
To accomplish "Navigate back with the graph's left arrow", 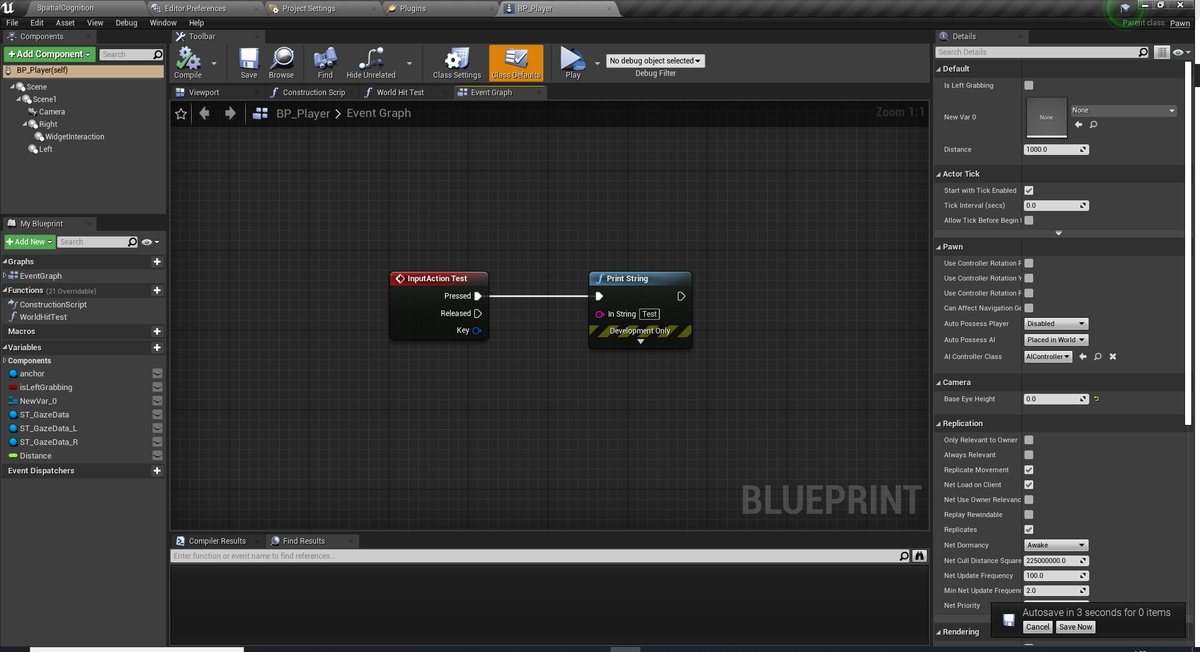I will tap(205, 113).
